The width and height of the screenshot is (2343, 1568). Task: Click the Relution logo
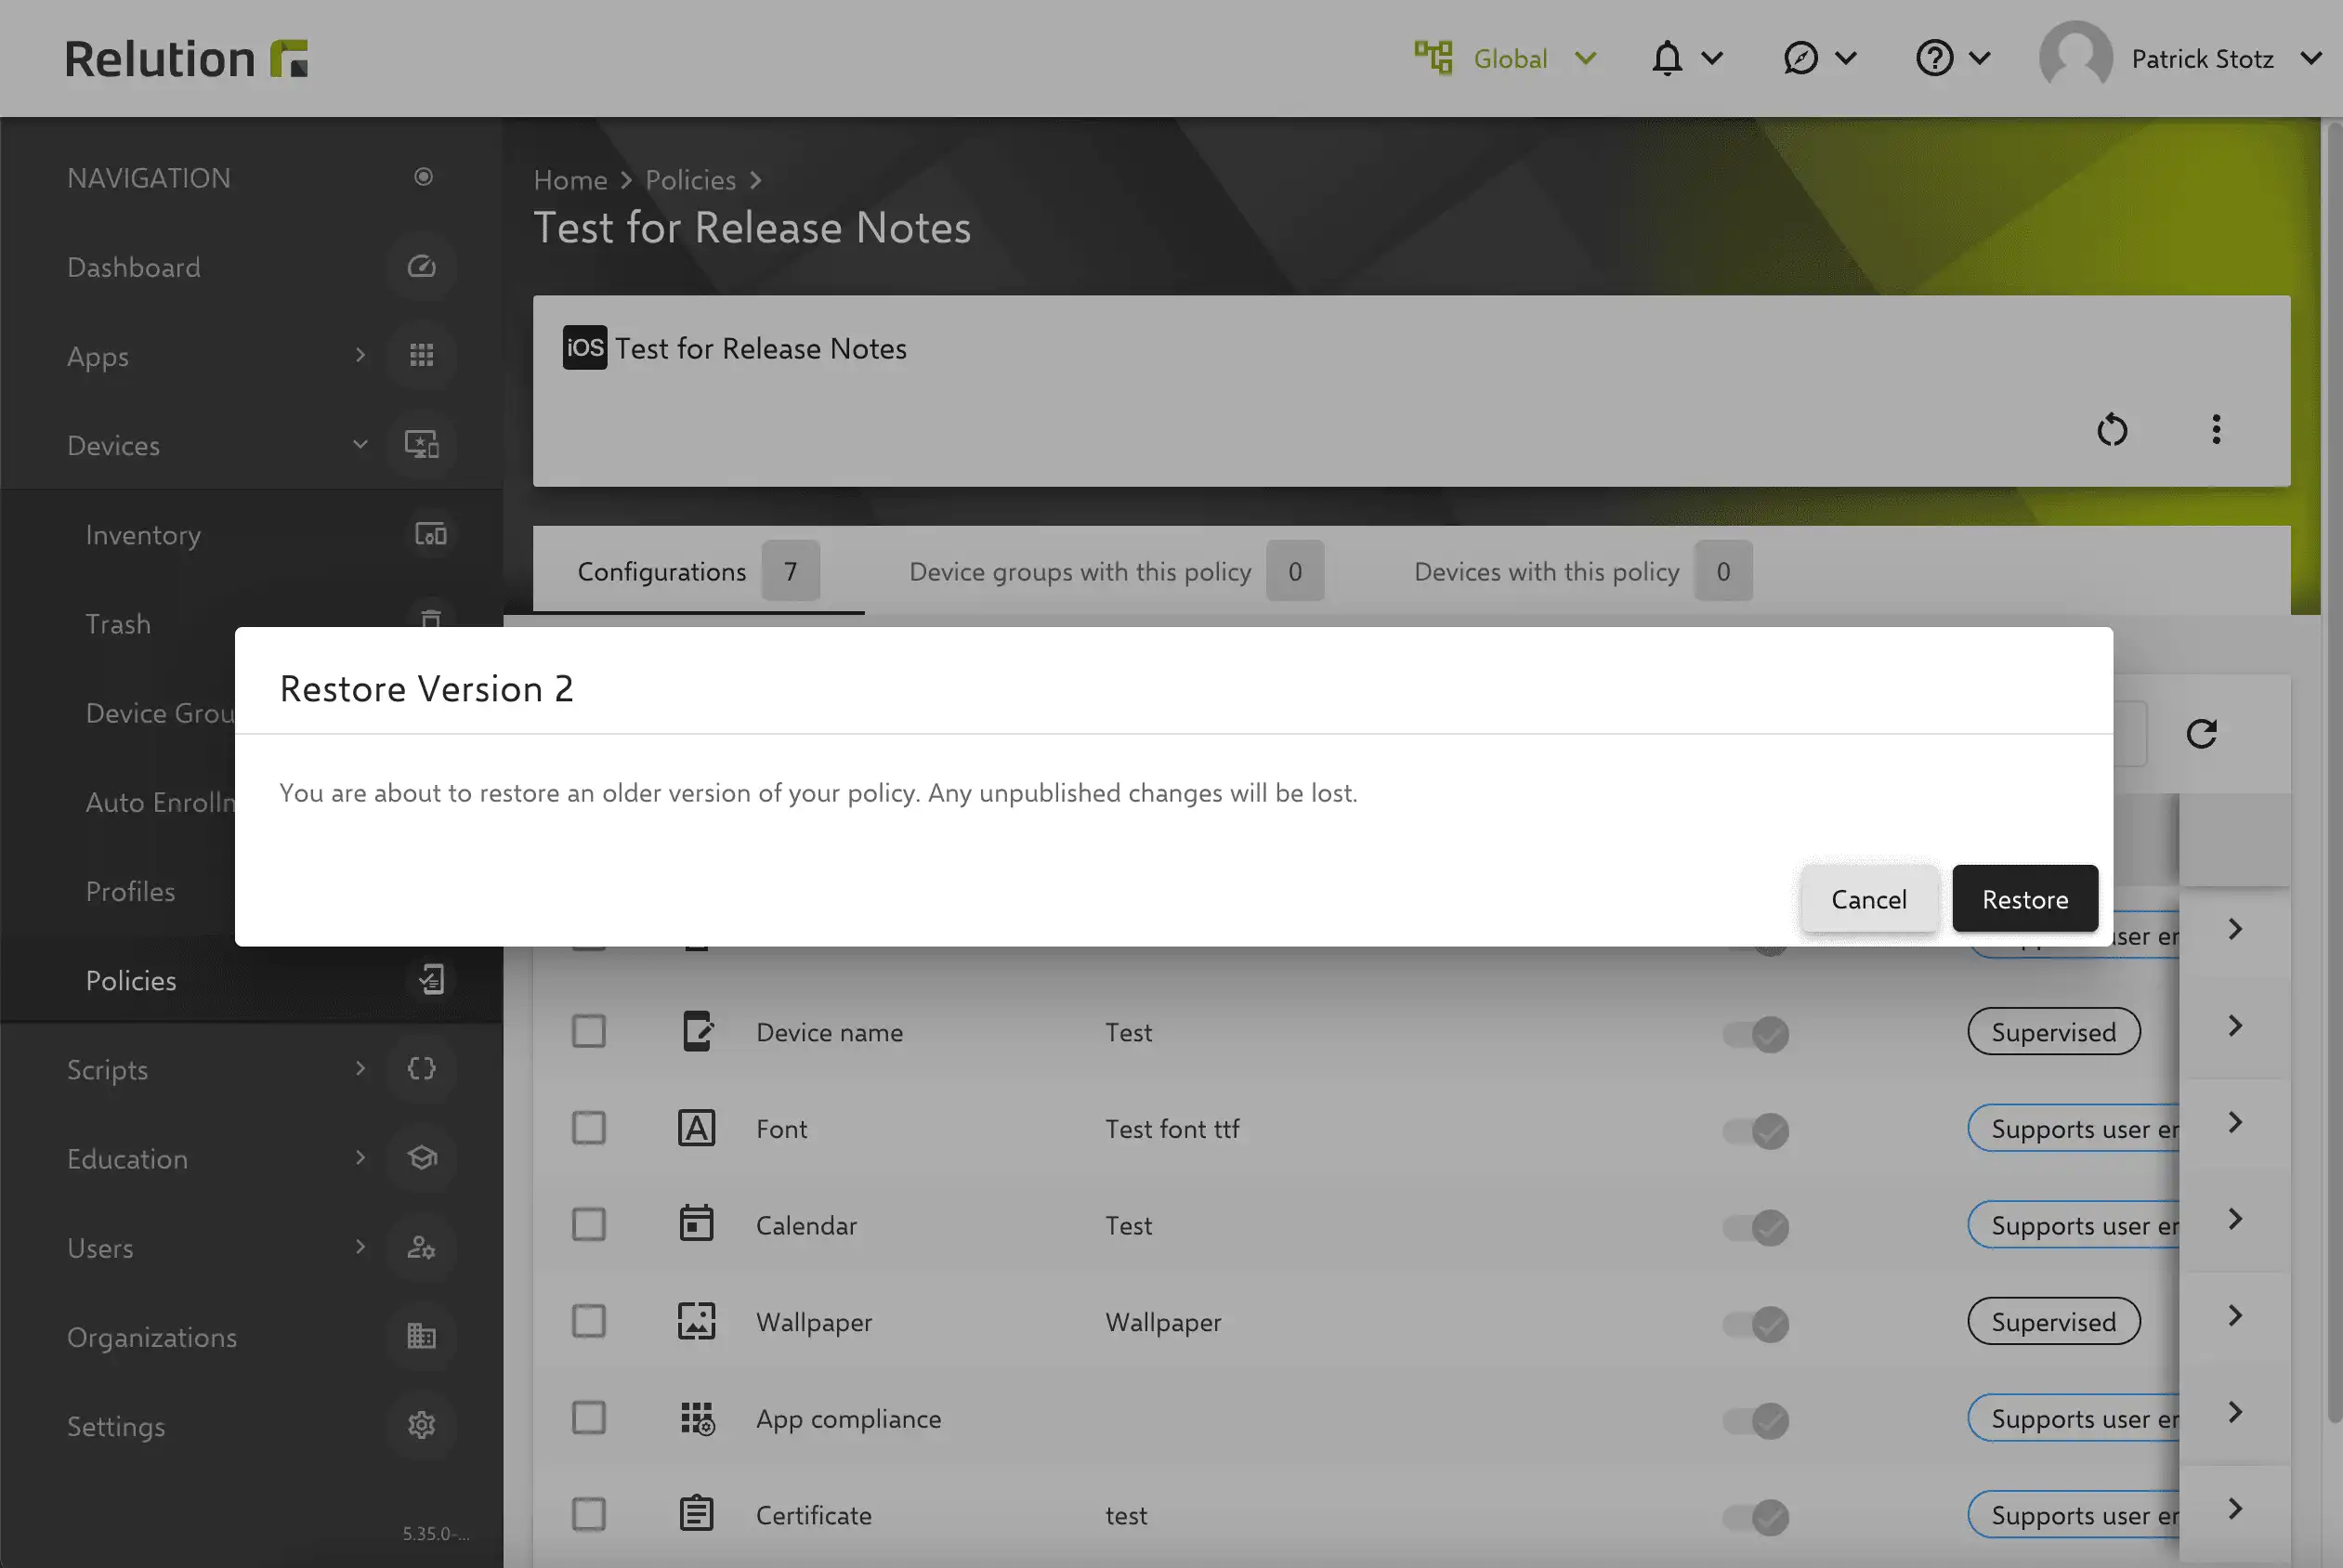pyautogui.click(x=185, y=57)
